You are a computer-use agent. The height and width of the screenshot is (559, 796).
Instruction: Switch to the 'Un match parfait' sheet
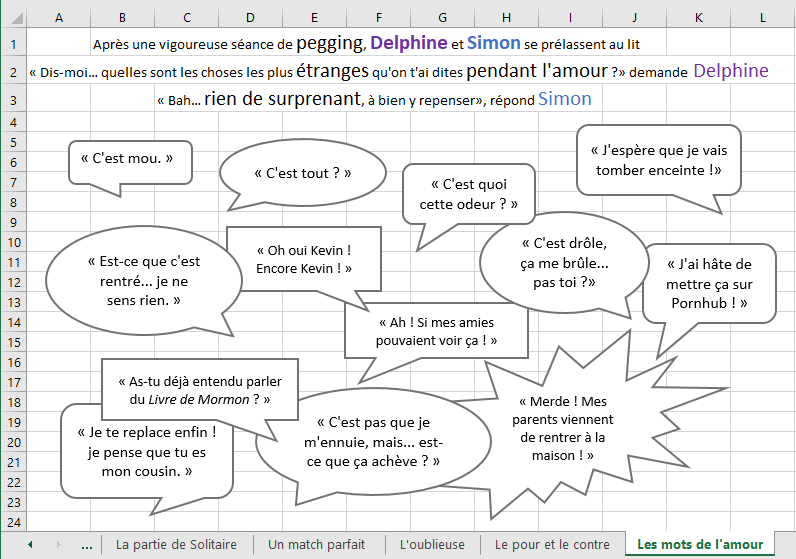pos(318,545)
